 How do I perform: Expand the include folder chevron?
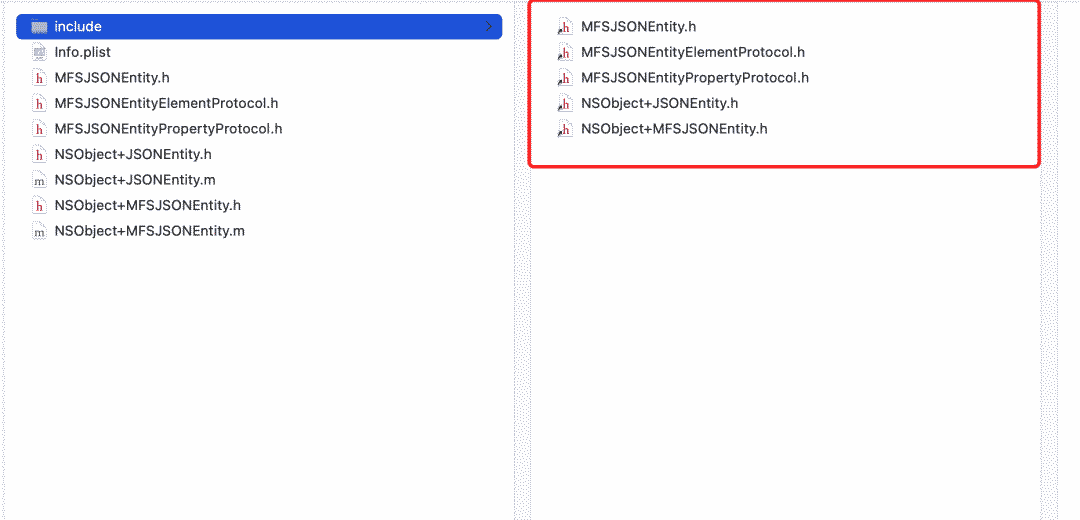tap(488, 27)
